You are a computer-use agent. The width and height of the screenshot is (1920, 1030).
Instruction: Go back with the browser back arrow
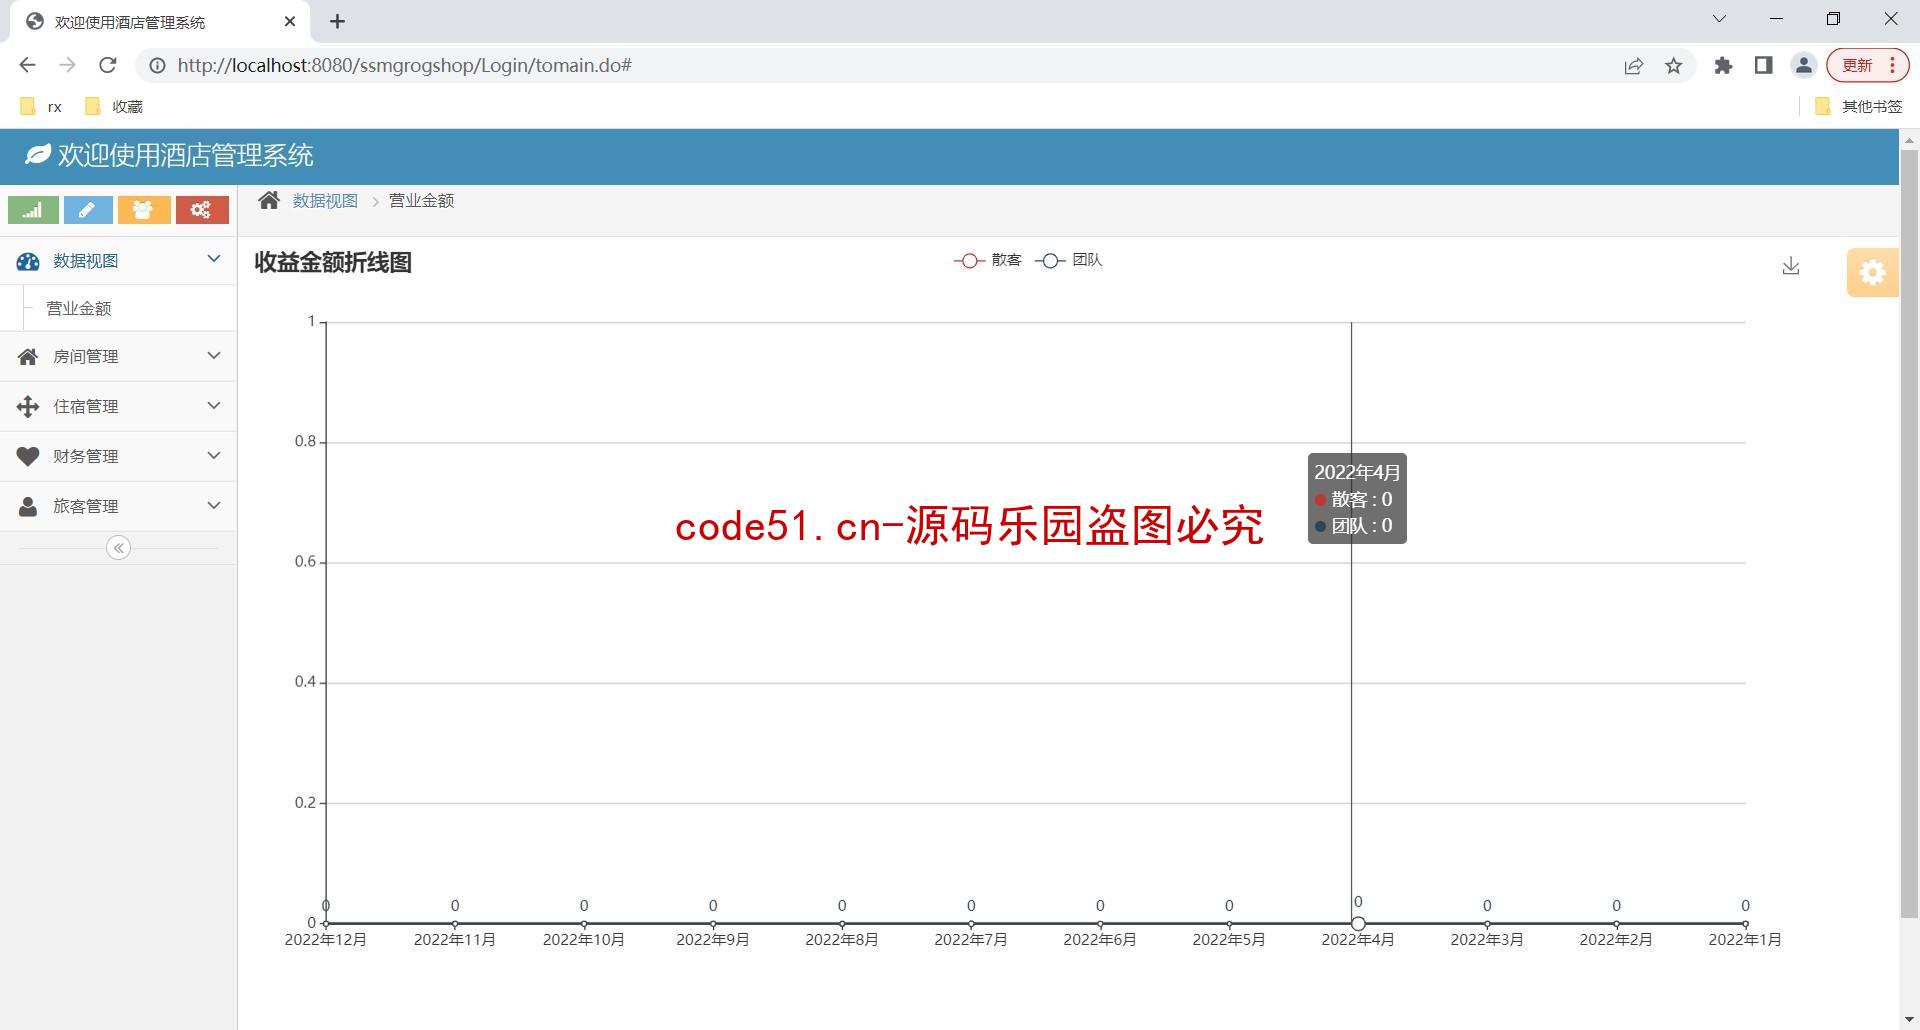point(27,66)
